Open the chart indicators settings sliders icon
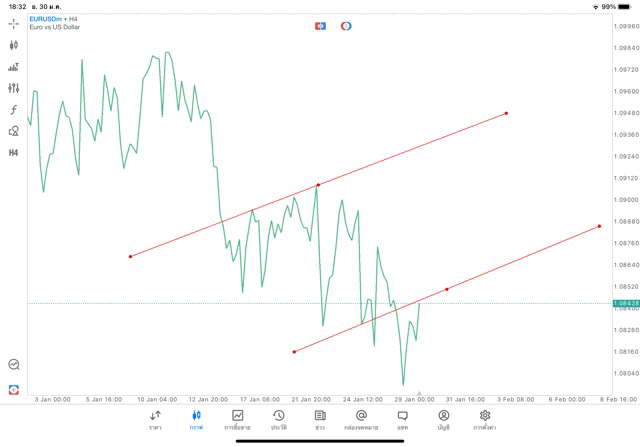 (13, 88)
